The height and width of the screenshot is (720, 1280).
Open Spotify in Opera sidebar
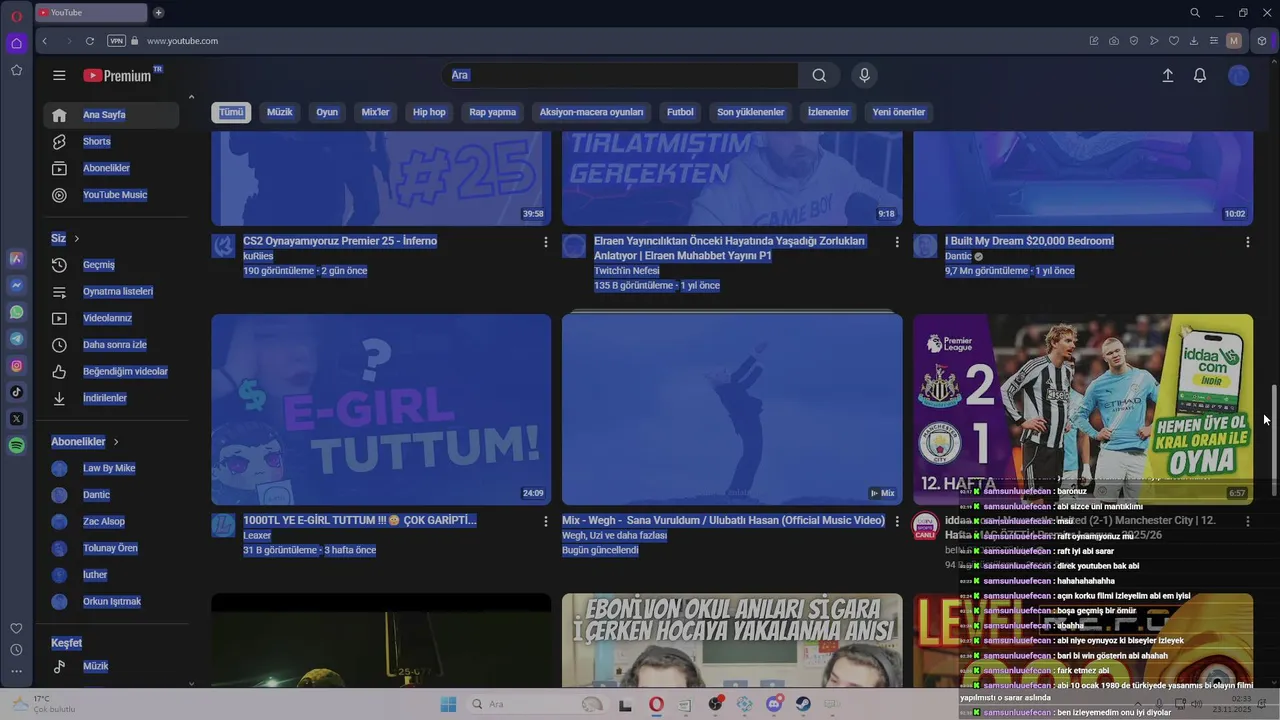coord(16,446)
